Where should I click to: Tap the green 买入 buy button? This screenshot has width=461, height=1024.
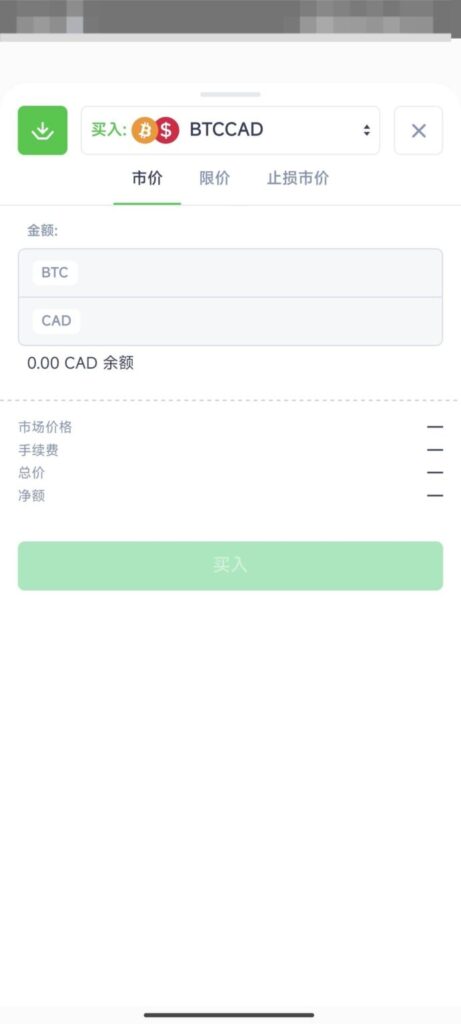230,566
